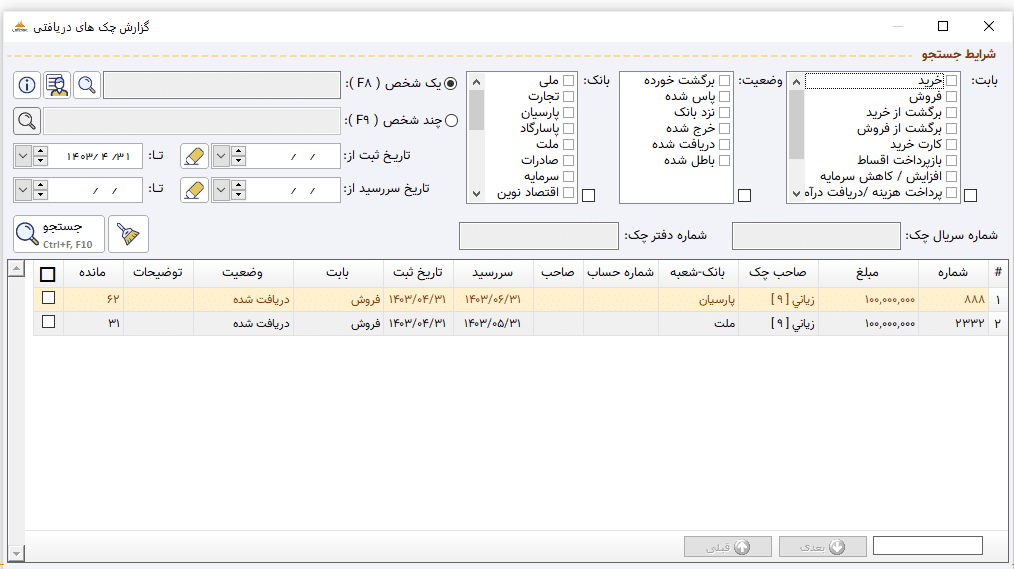
Task: Click magnifier icon for چند شخص field
Action: 27,121
